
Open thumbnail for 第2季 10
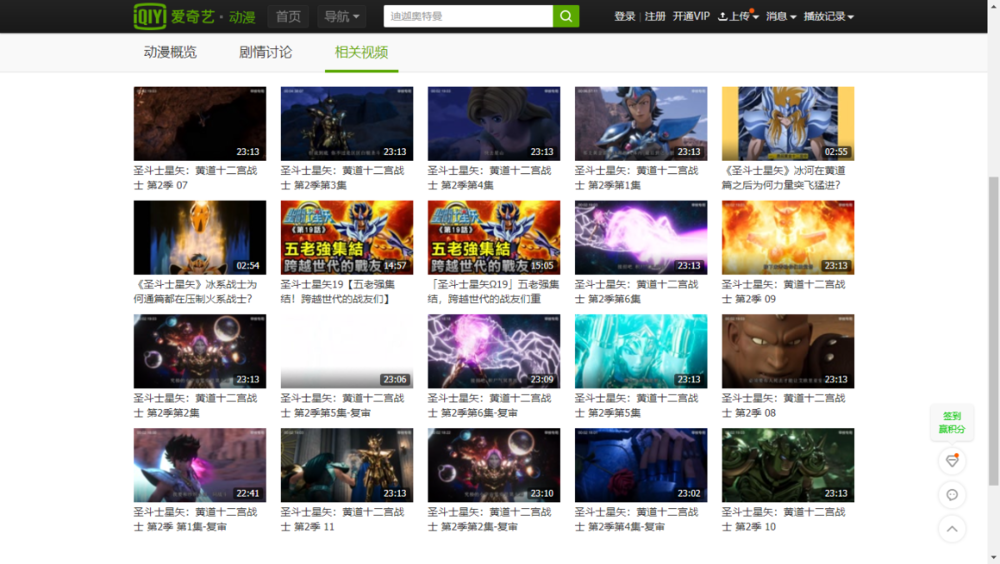(x=788, y=465)
